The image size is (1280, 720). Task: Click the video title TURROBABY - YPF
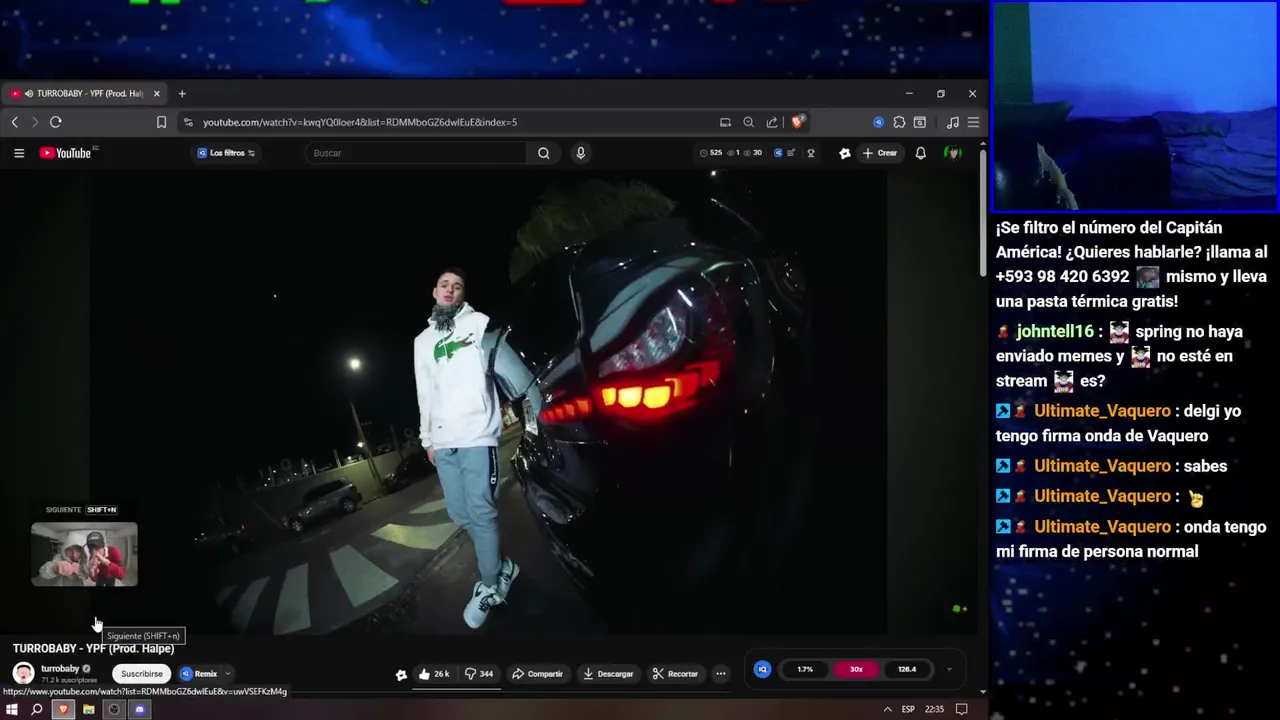(x=93, y=649)
